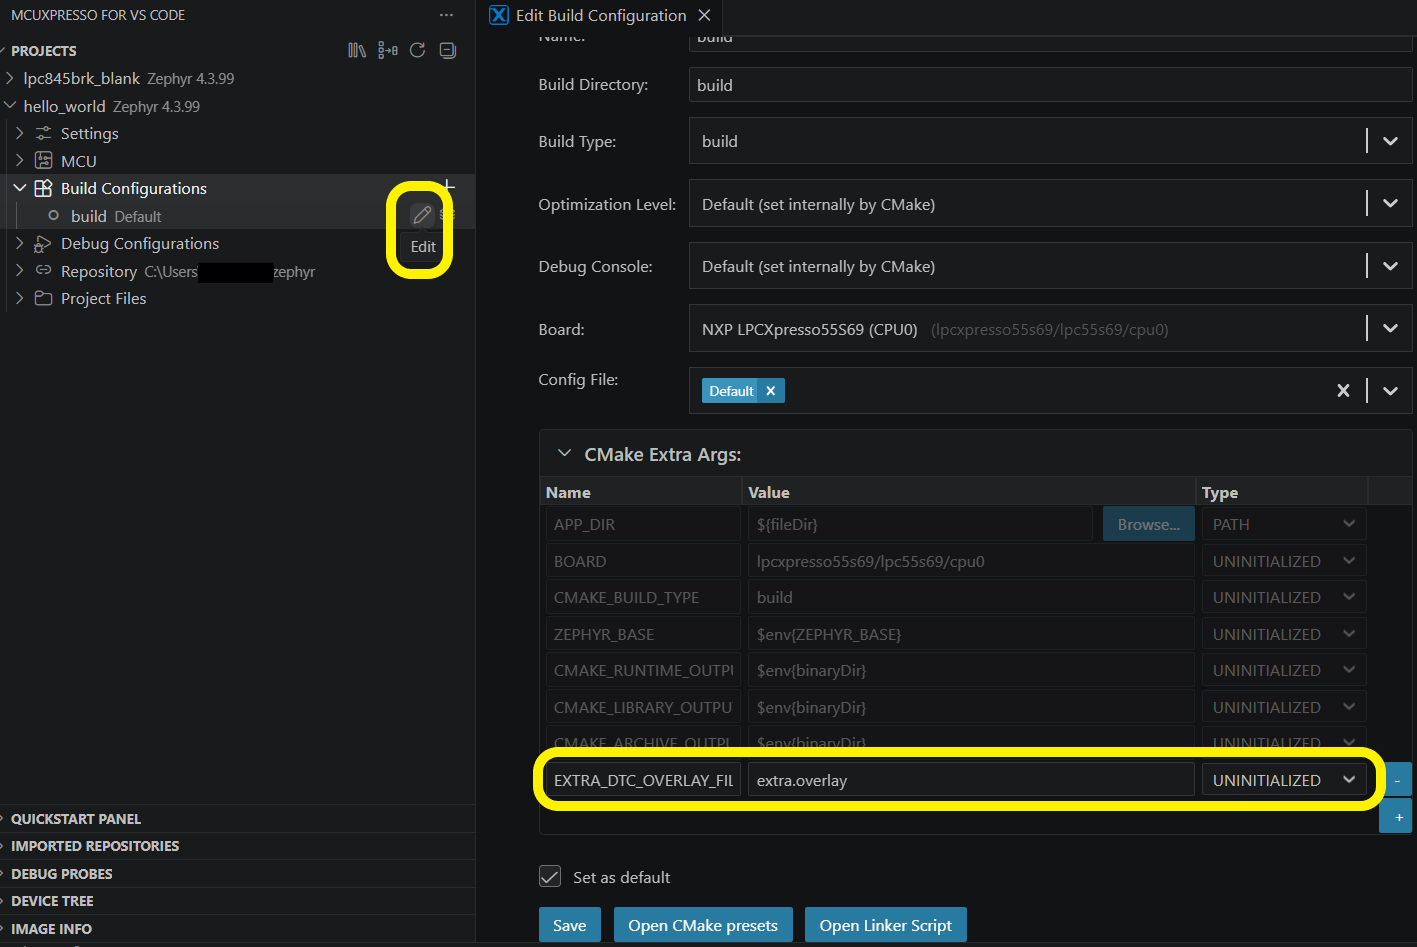This screenshot has height=947, width=1417.
Task: Expand the Debug Configurations node chevron
Action: pos(20,243)
